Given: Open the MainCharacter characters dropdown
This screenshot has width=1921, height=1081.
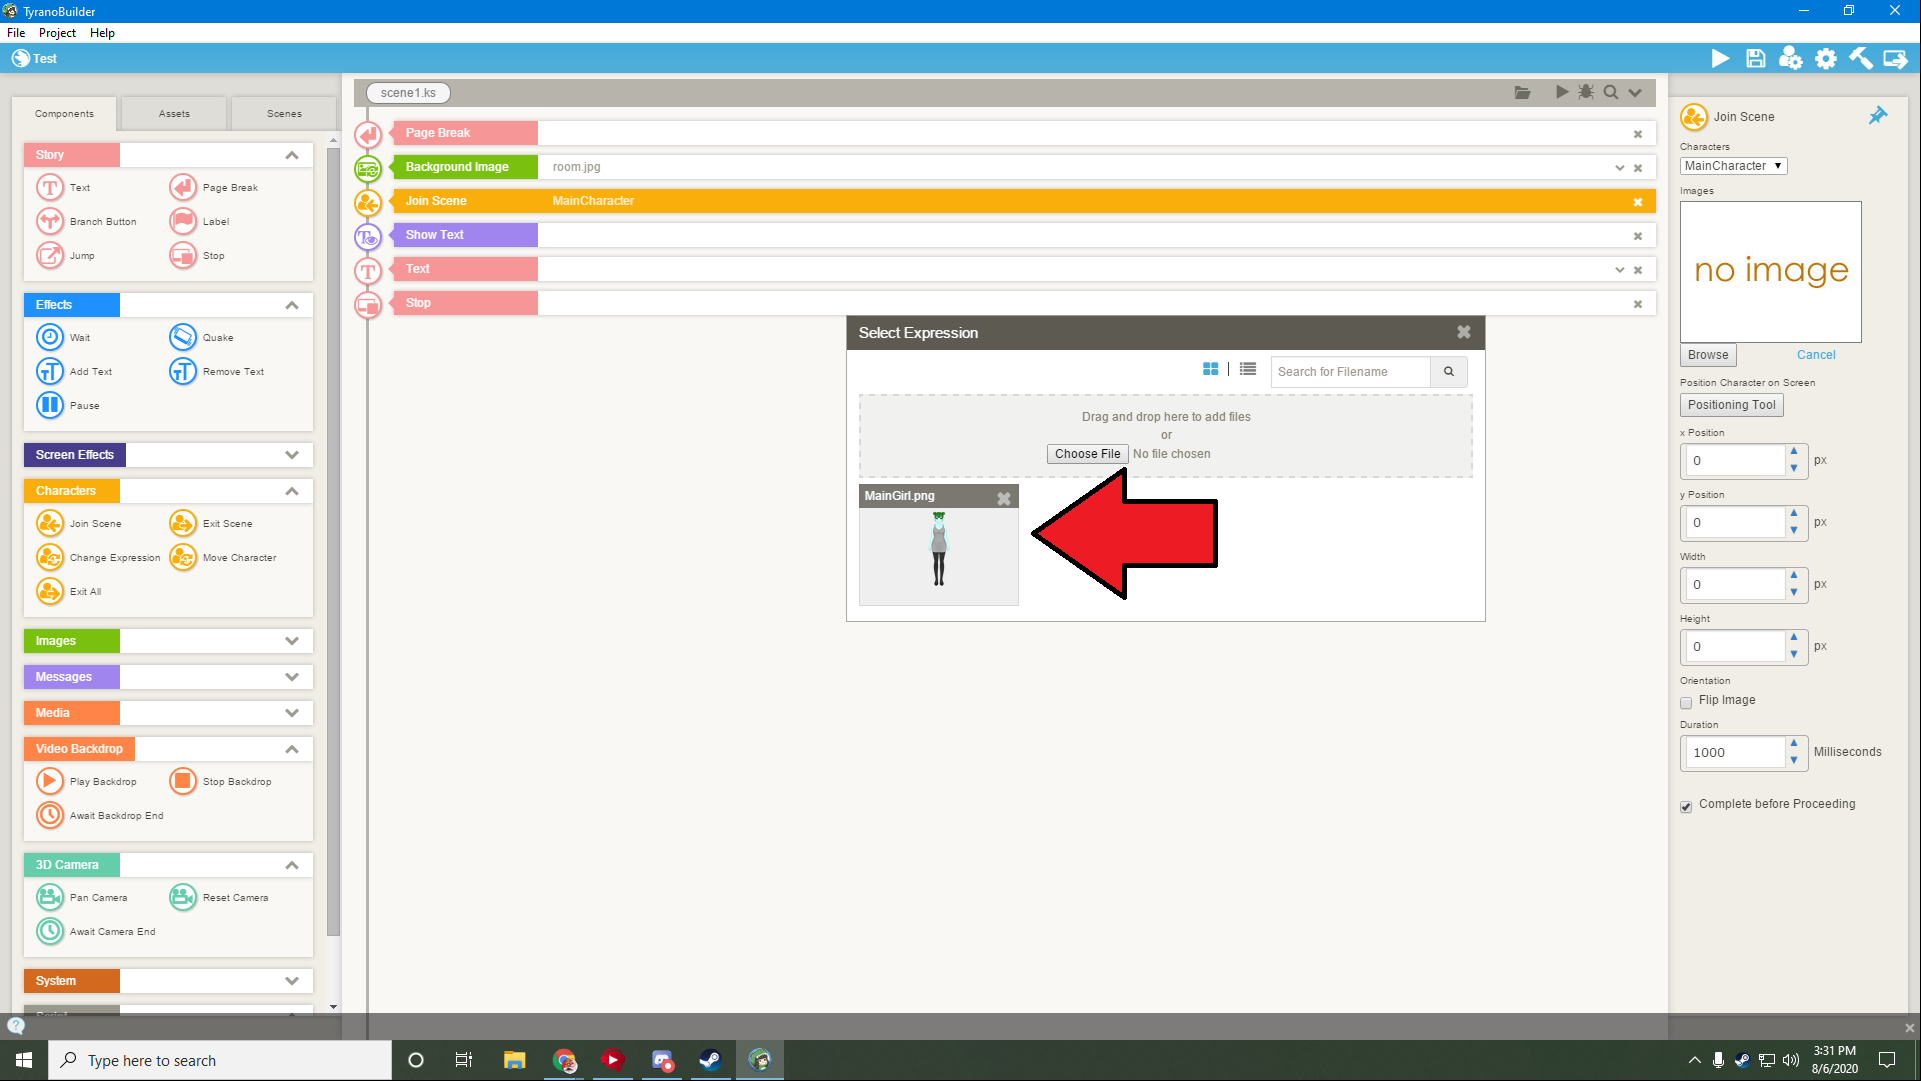Looking at the screenshot, I should click(x=1733, y=166).
